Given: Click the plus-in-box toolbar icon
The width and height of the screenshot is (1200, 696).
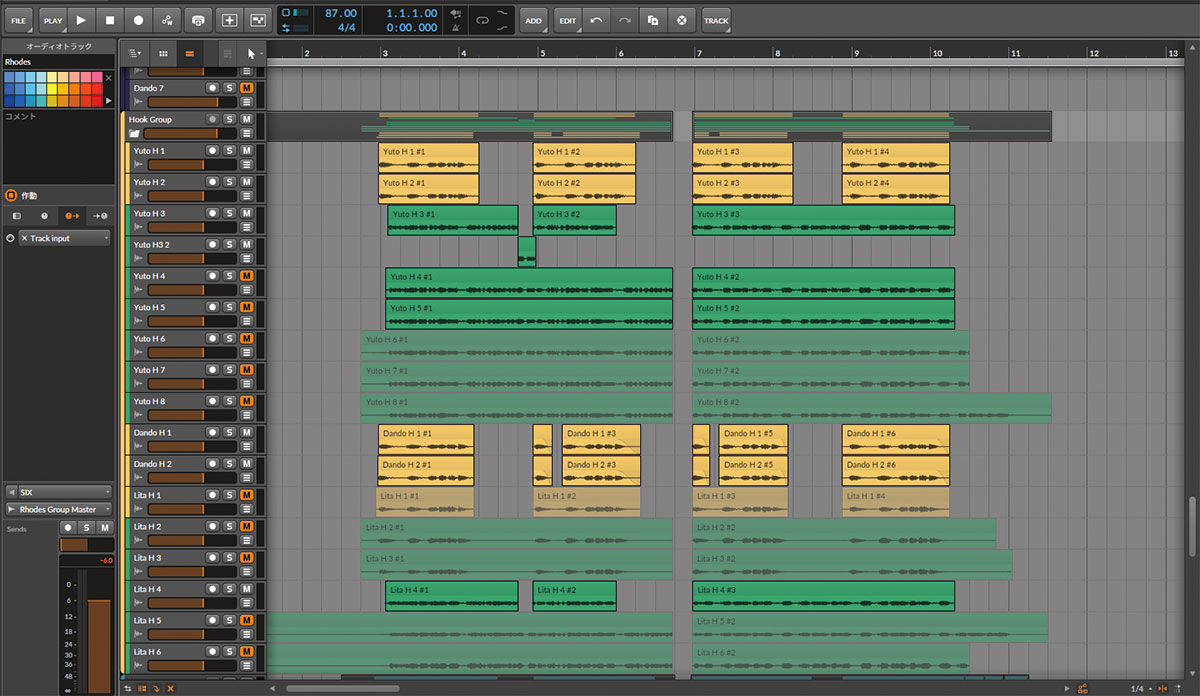Looking at the screenshot, I should [x=229, y=19].
